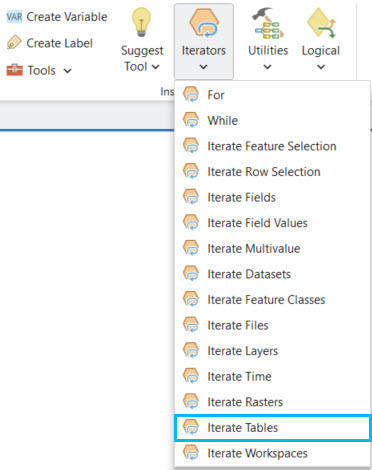Click the Logical diamond icon
The image size is (372, 470).
tap(321, 23)
